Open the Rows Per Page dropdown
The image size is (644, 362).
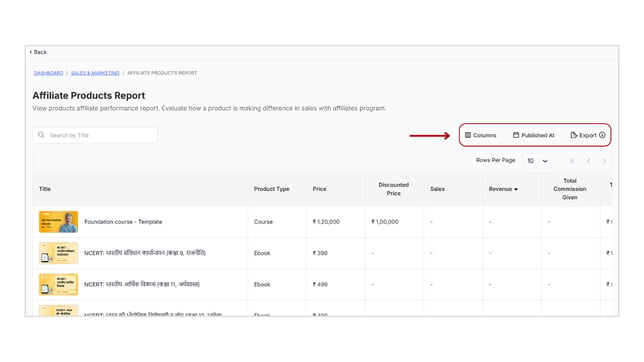(x=538, y=161)
